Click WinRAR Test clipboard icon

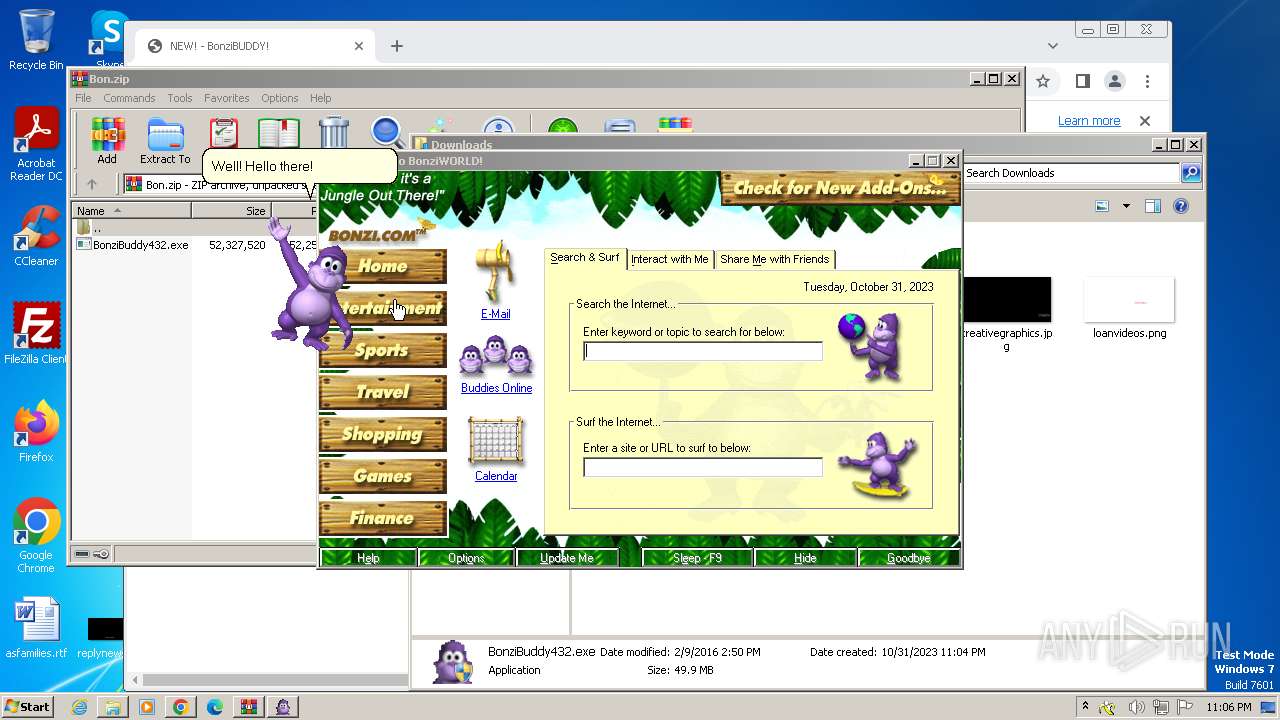224,133
